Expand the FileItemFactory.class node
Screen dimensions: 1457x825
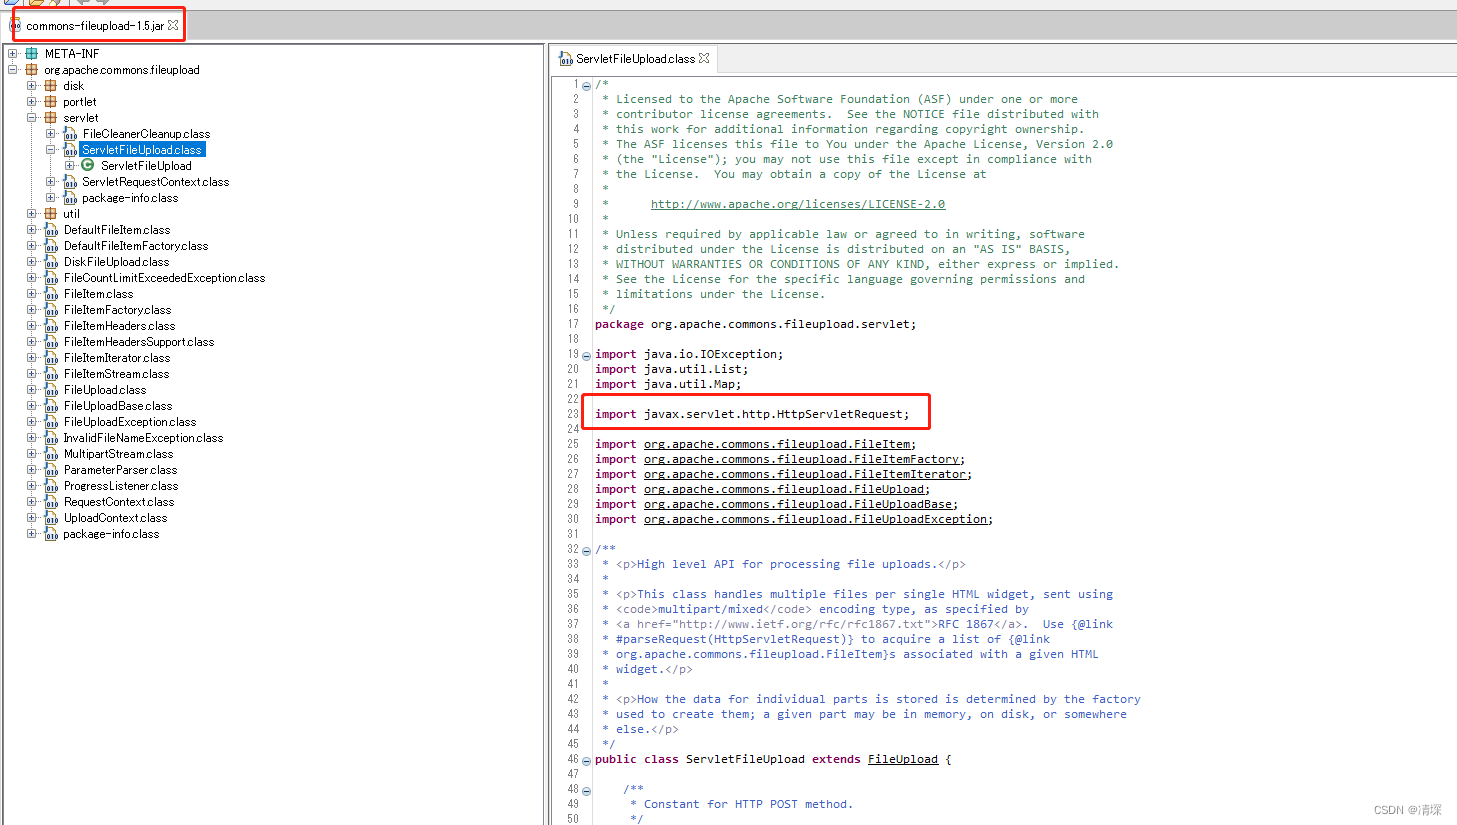coord(31,310)
